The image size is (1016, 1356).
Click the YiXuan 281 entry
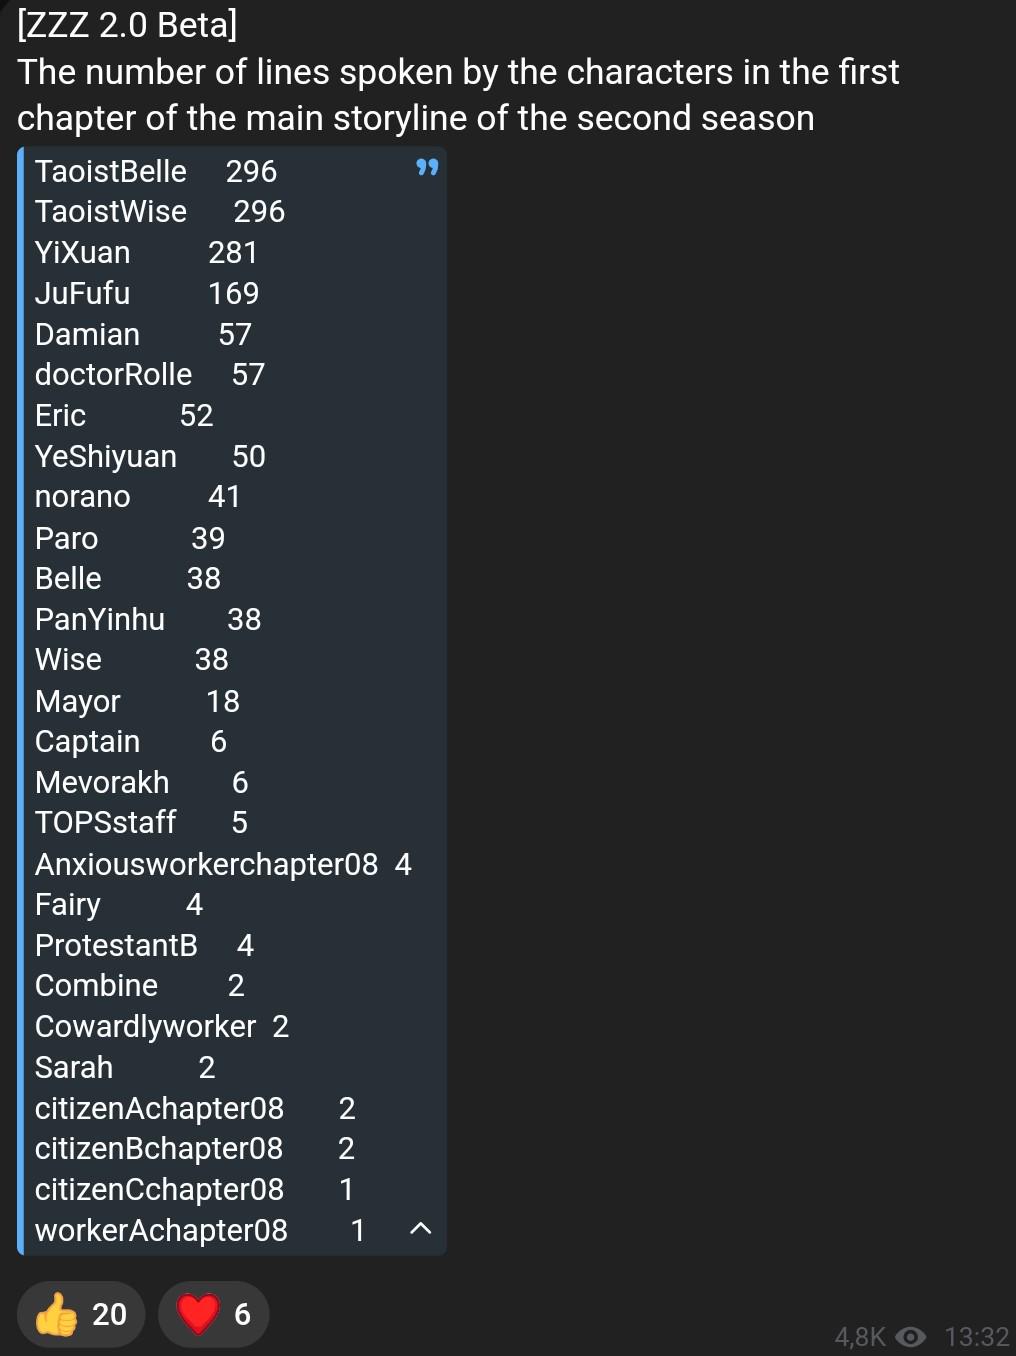147,252
